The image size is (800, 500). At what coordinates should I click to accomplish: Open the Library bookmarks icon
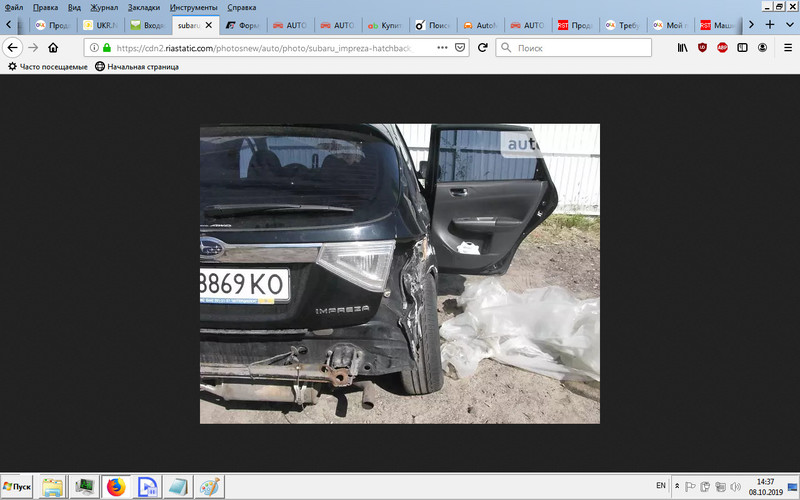[x=682, y=47]
